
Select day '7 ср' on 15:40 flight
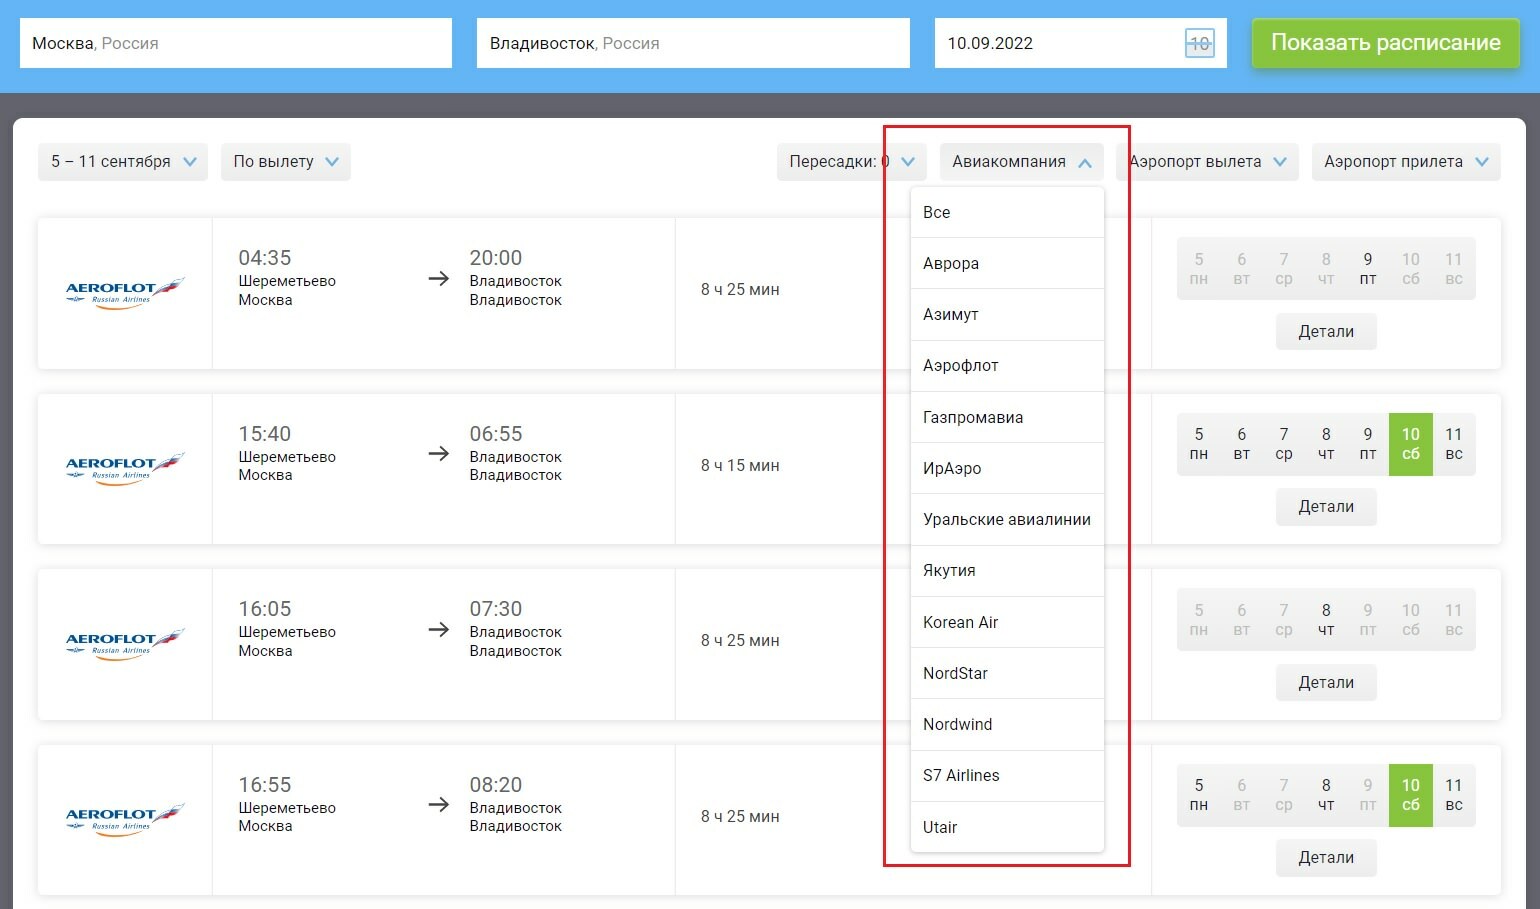click(1284, 444)
